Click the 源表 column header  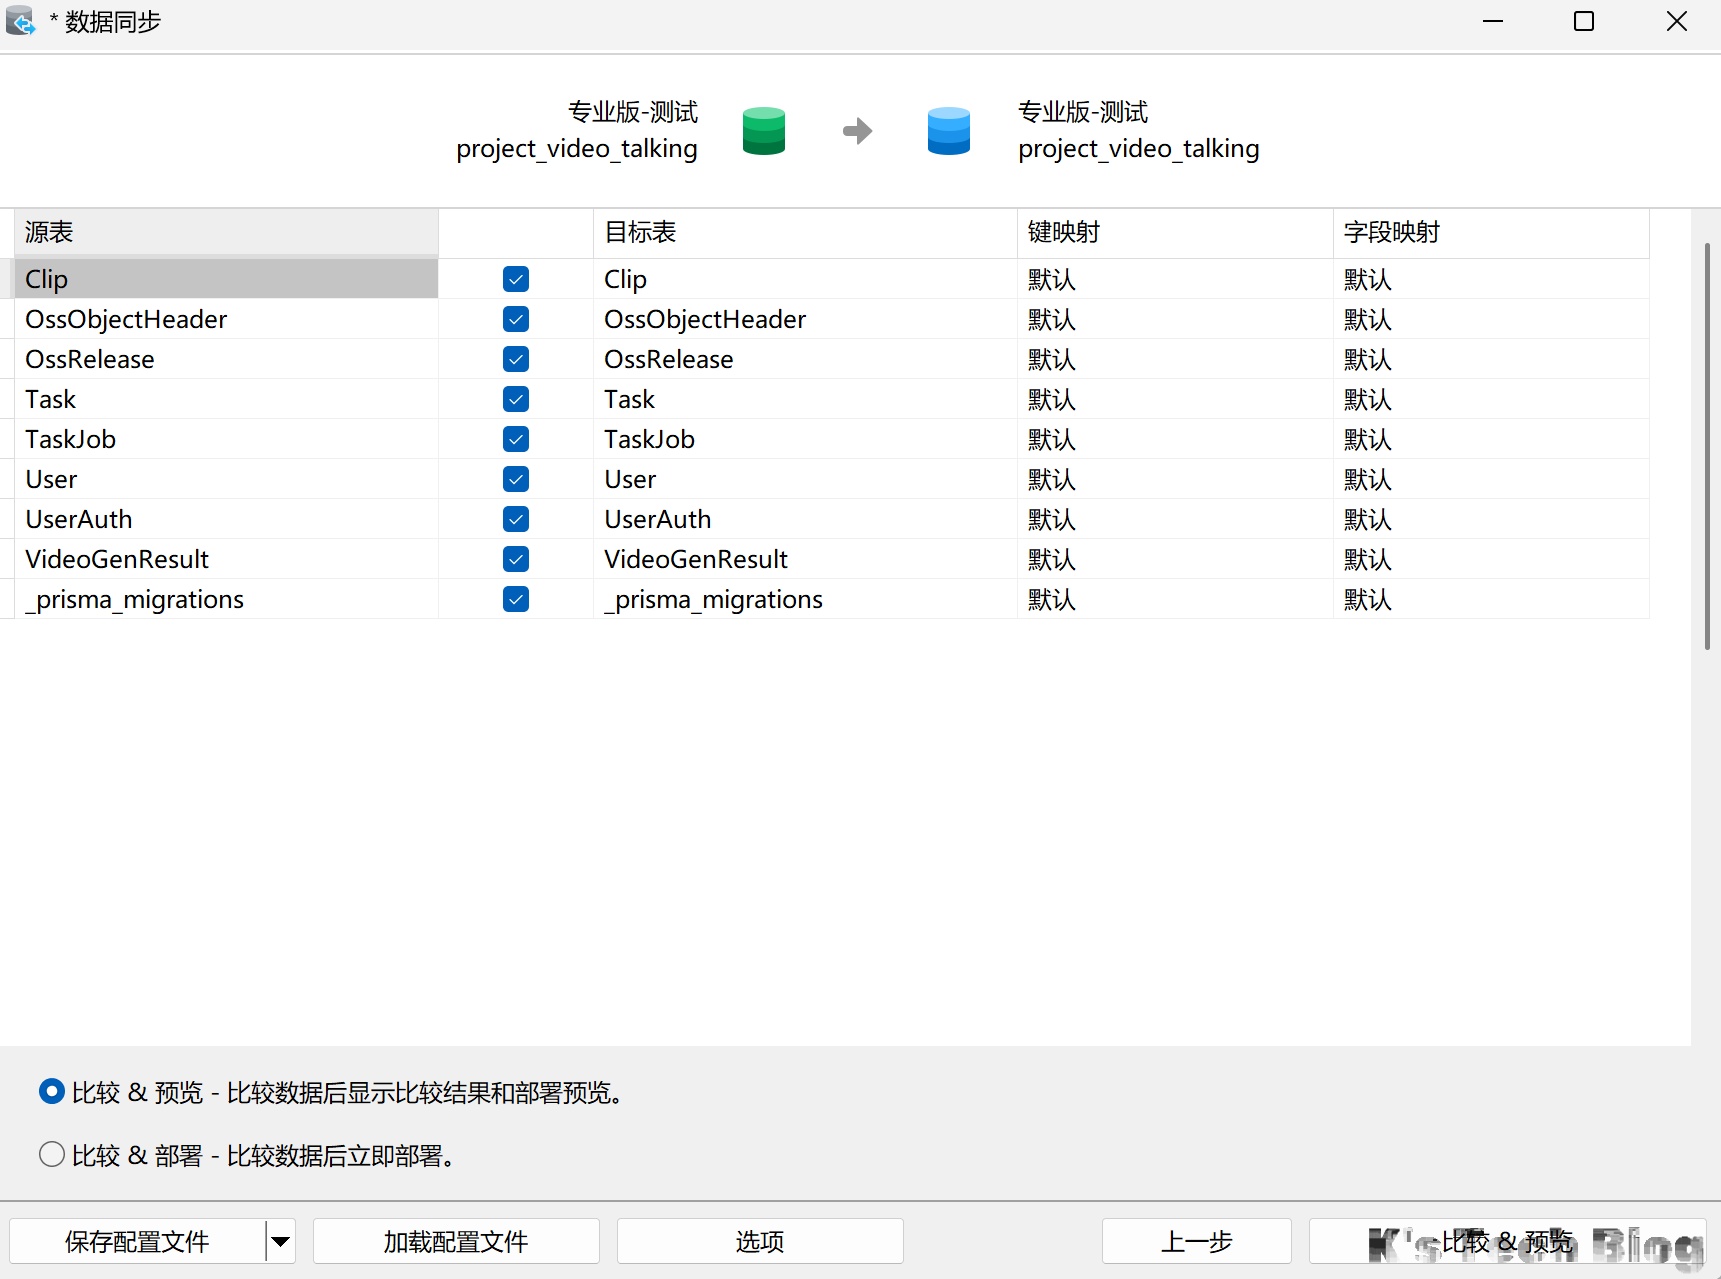pyautogui.click(x=226, y=232)
